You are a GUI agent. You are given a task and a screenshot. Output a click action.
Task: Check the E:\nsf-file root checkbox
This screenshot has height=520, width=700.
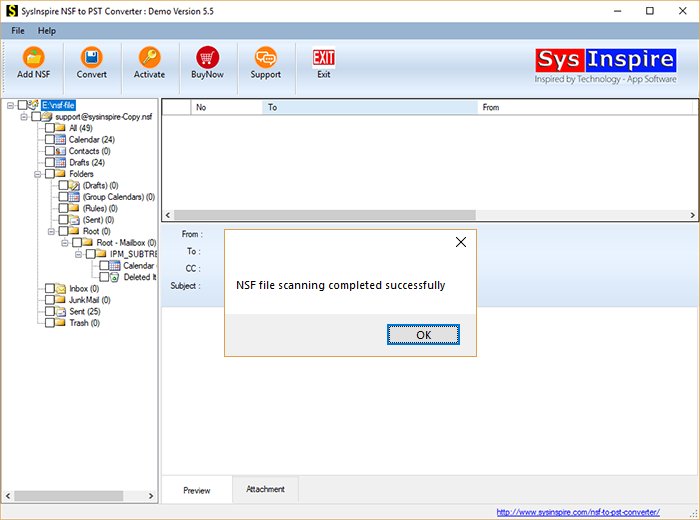pos(22,105)
